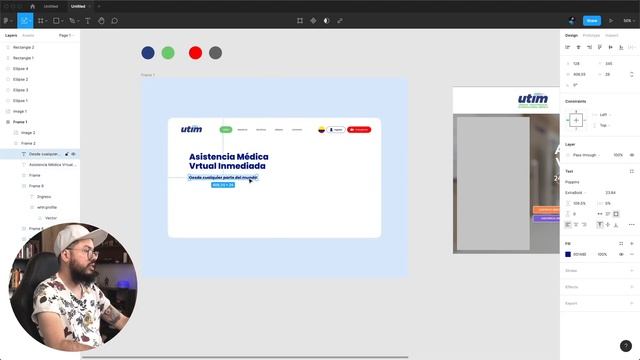
Task: Open Pass through blend mode dropdown
Action: [x=586, y=155]
